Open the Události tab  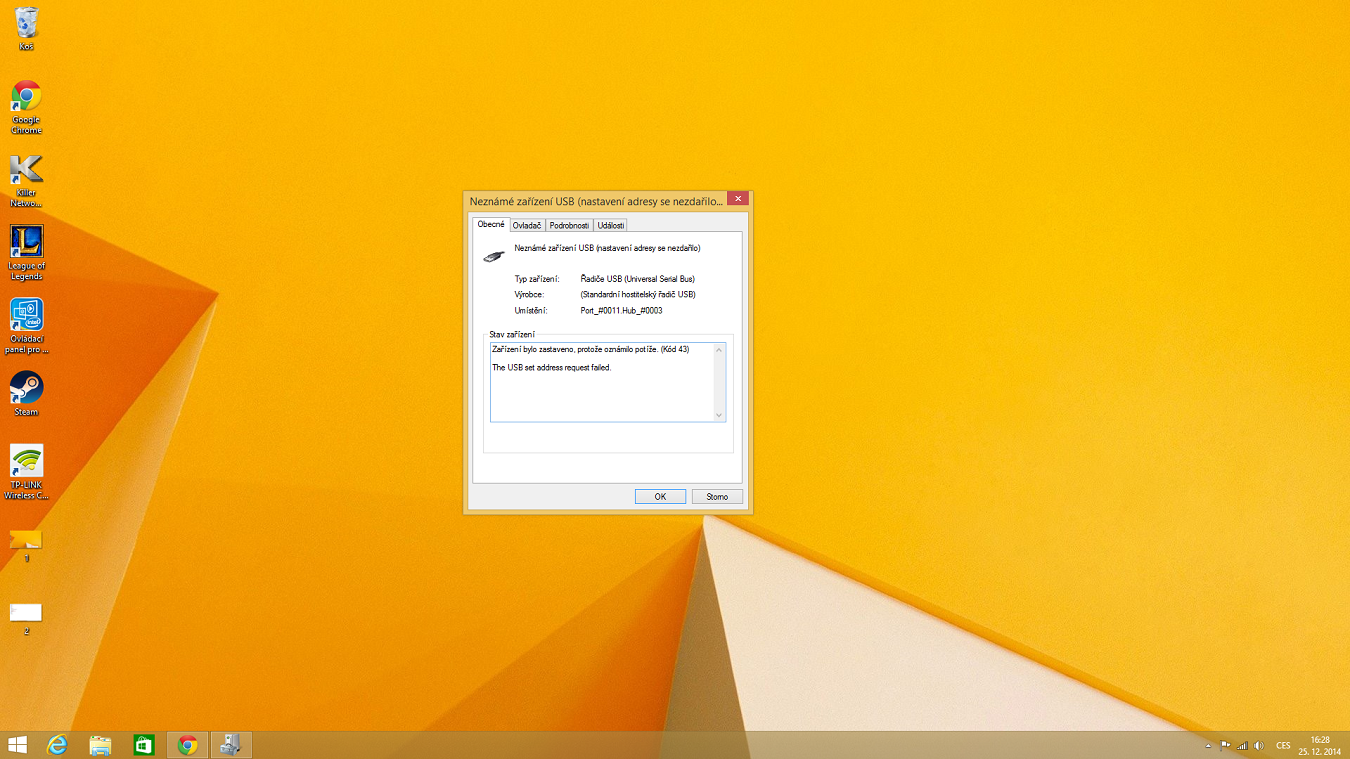[610, 226]
